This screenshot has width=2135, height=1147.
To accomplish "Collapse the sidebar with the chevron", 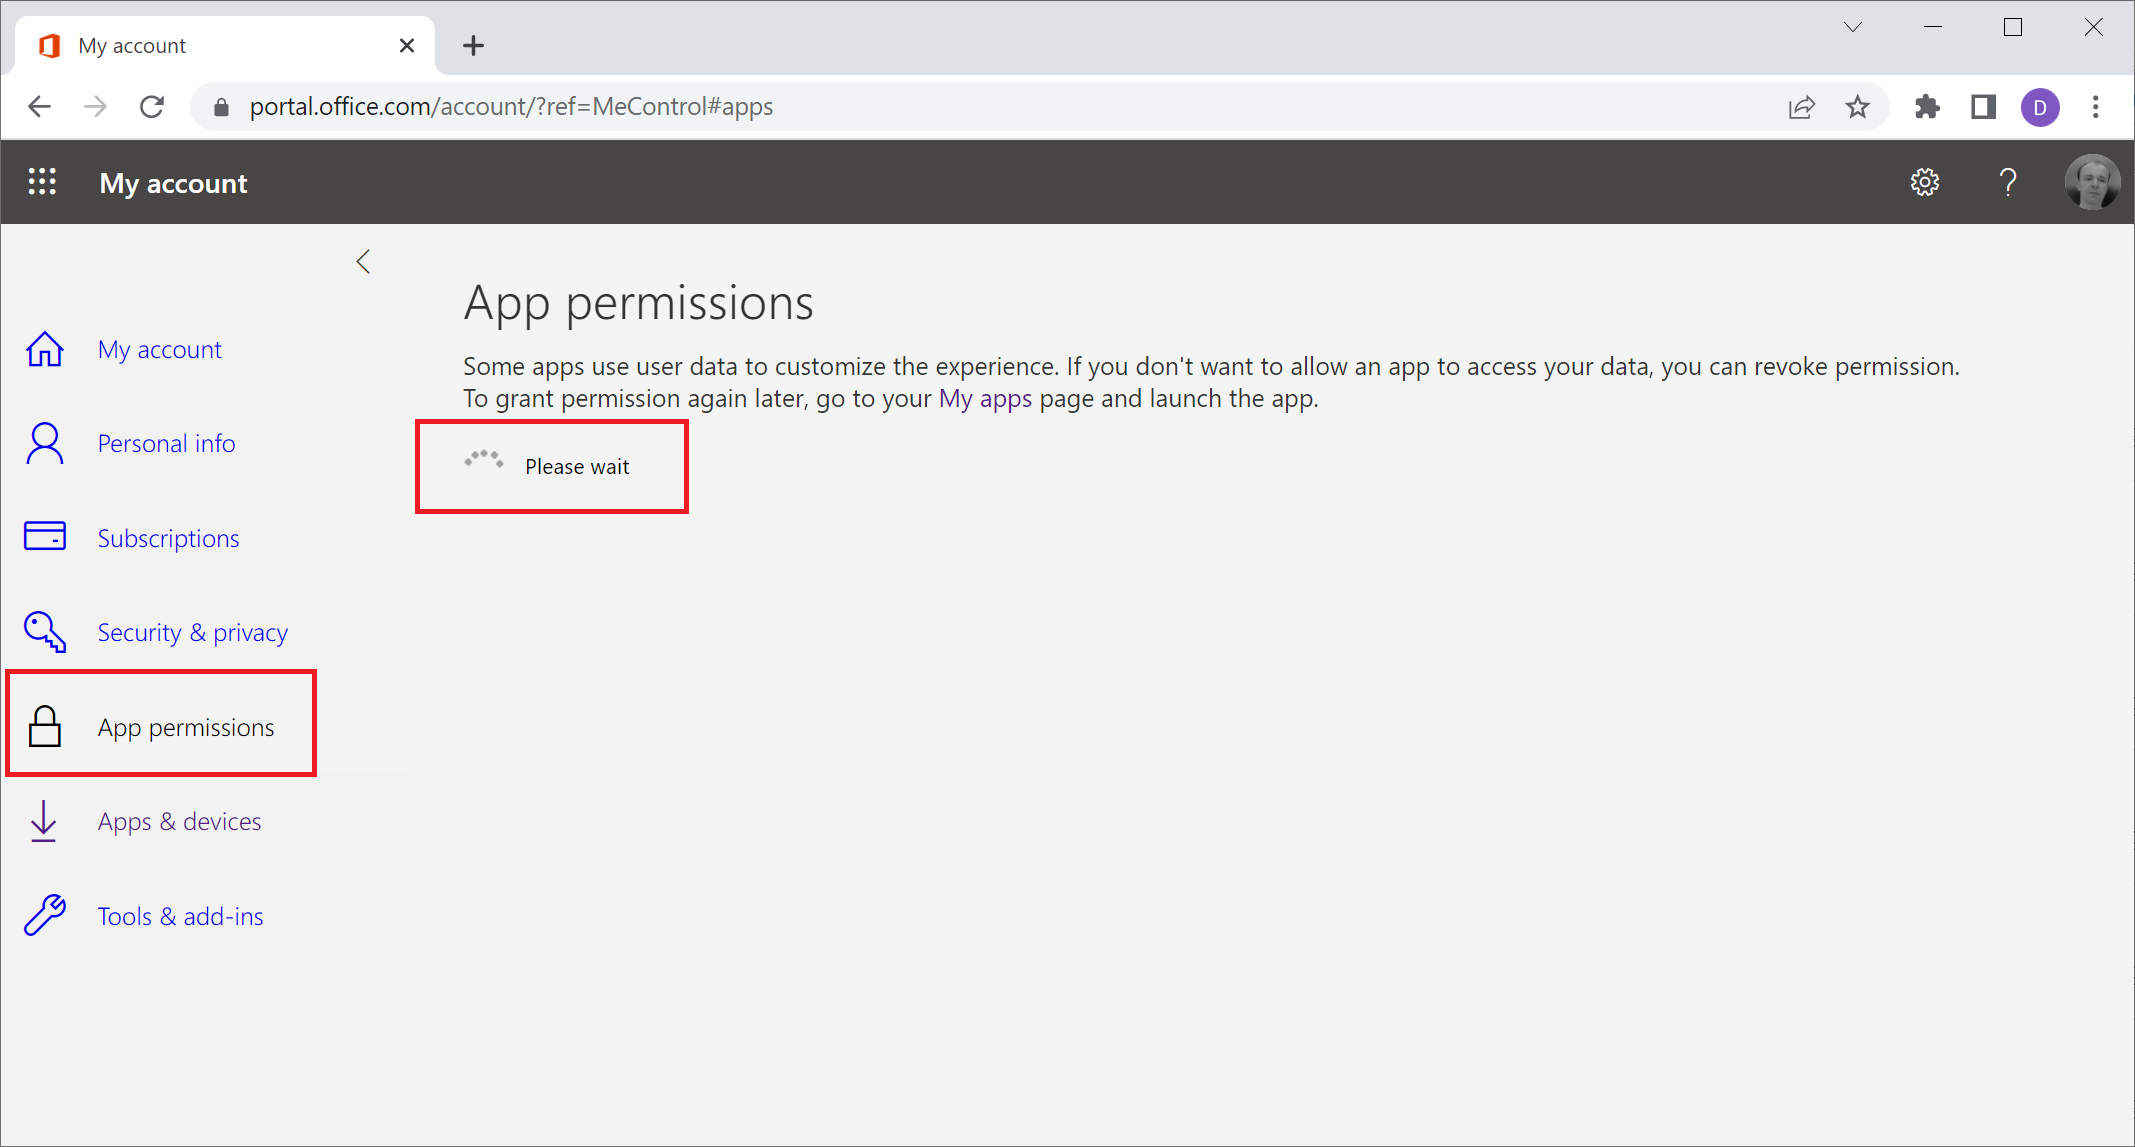I will 363,261.
